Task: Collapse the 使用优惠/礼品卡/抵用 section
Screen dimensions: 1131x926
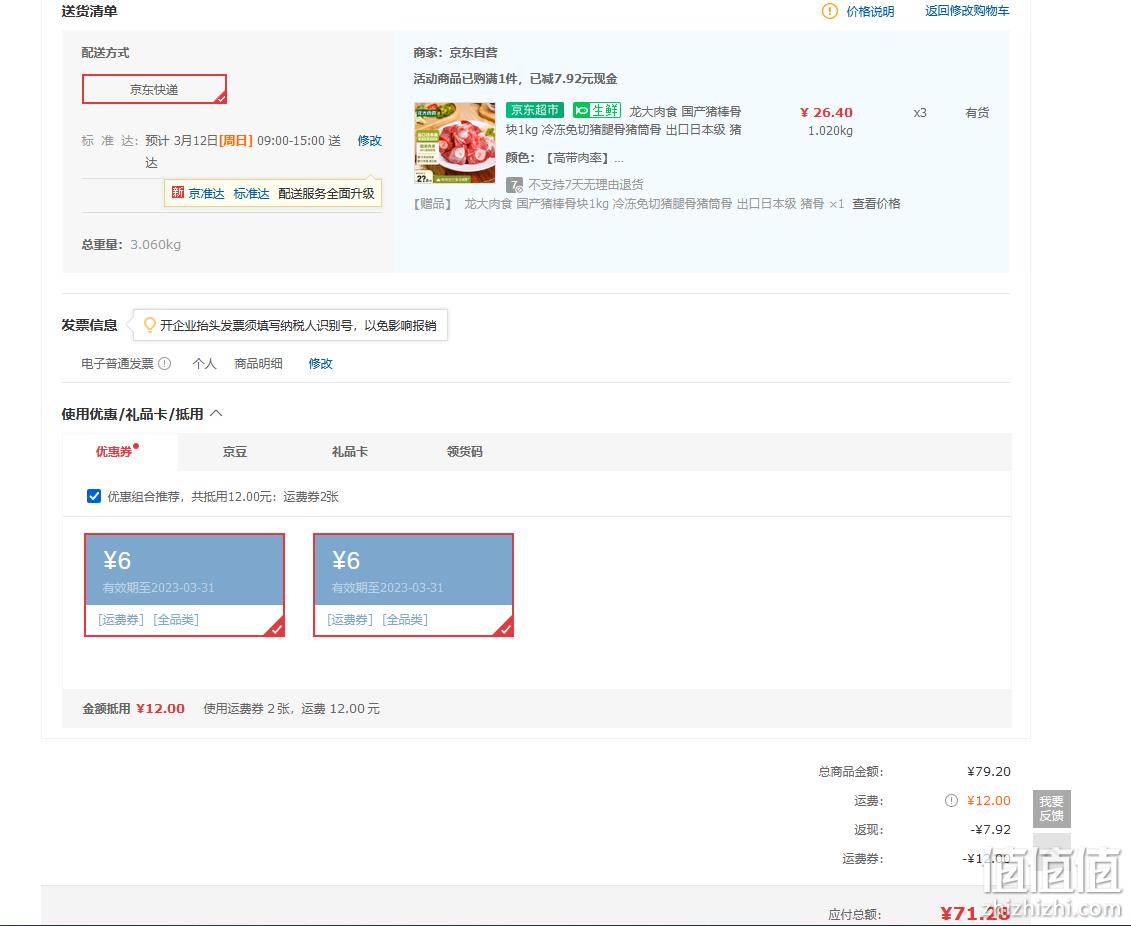Action: (x=216, y=414)
